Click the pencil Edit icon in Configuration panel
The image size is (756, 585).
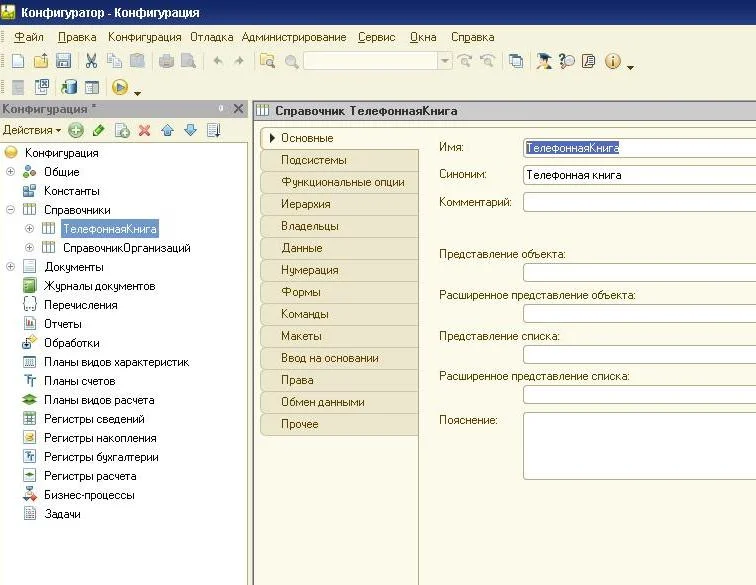click(x=98, y=130)
